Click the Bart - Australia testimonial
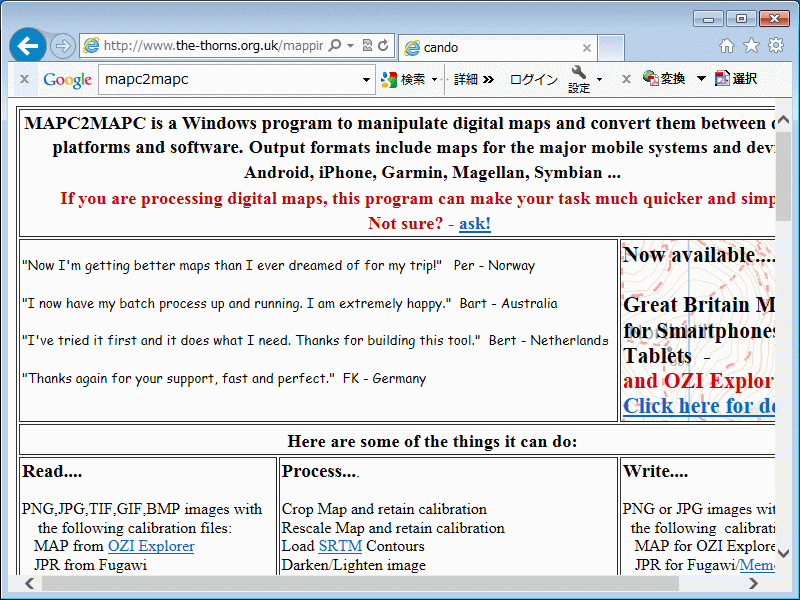The width and height of the screenshot is (800, 600). click(290, 304)
